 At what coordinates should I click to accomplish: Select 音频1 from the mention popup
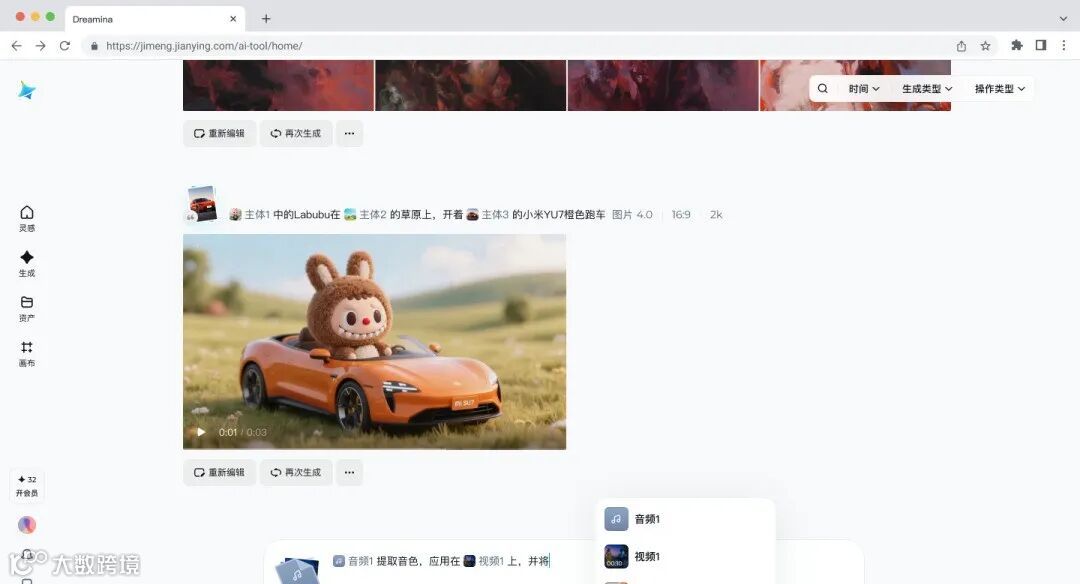coord(685,519)
